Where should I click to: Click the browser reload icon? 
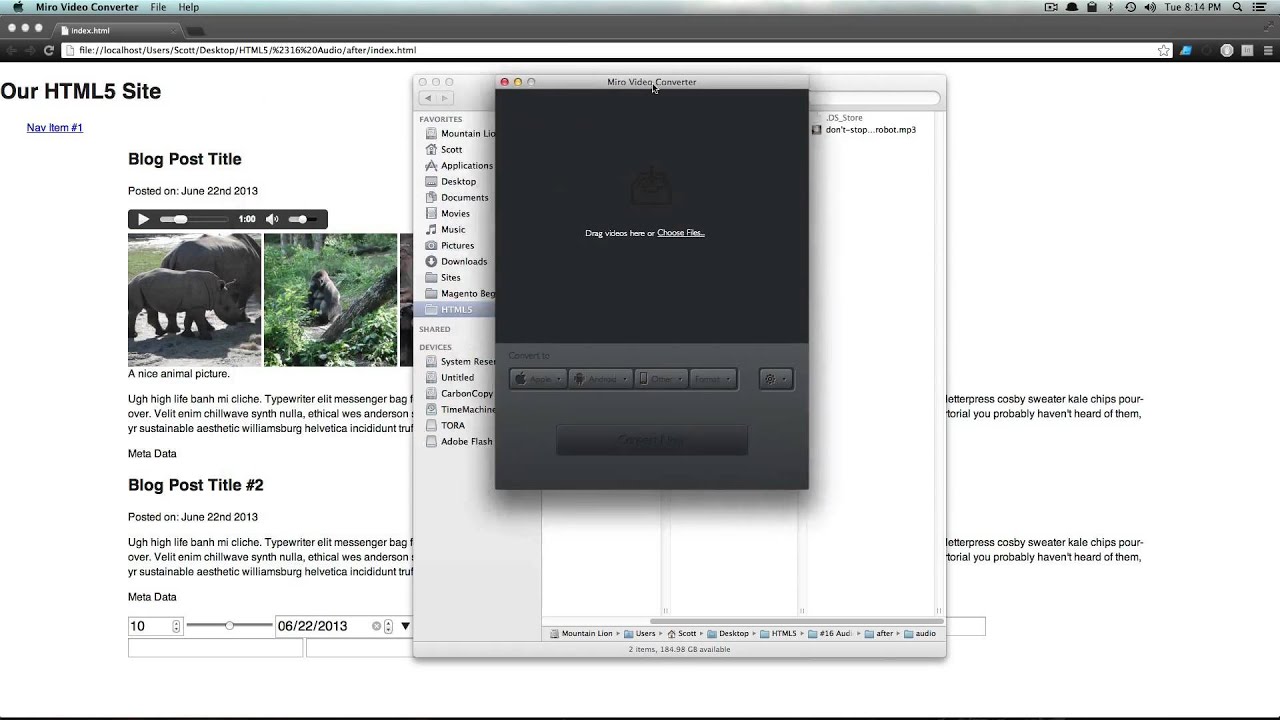click(x=48, y=50)
